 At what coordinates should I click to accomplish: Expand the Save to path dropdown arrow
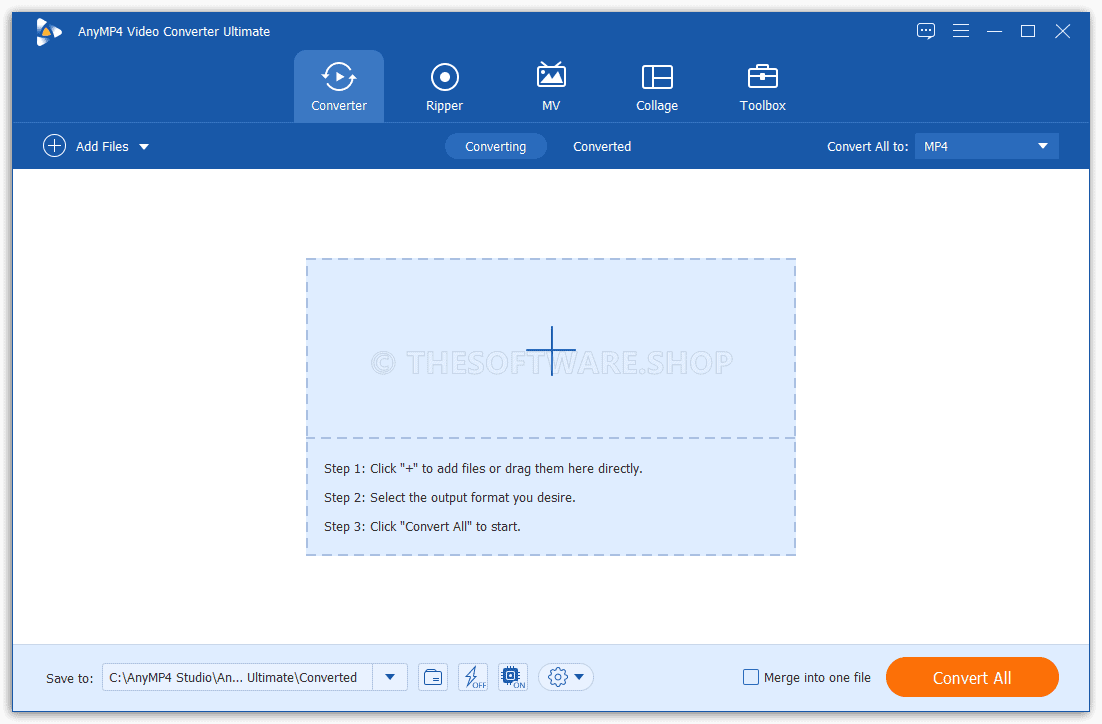[x=390, y=678]
